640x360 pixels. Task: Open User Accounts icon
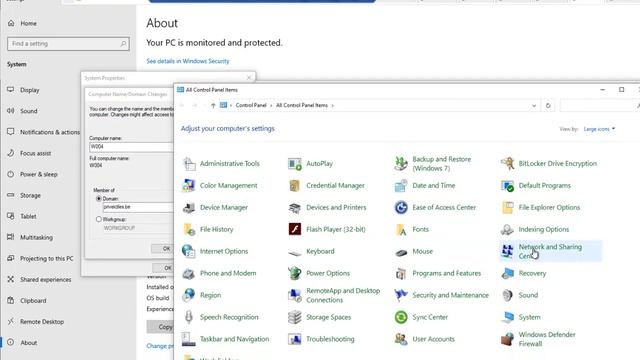pos(401,339)
